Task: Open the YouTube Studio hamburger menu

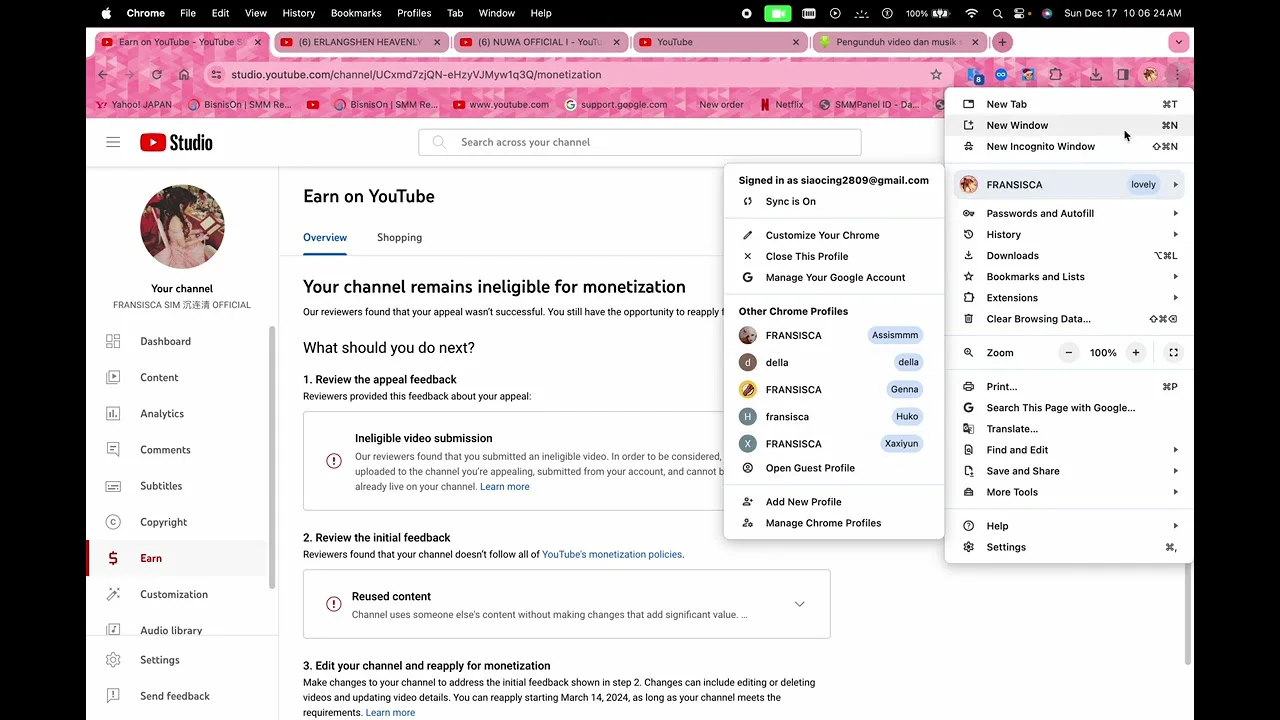Action: (113, 142)
